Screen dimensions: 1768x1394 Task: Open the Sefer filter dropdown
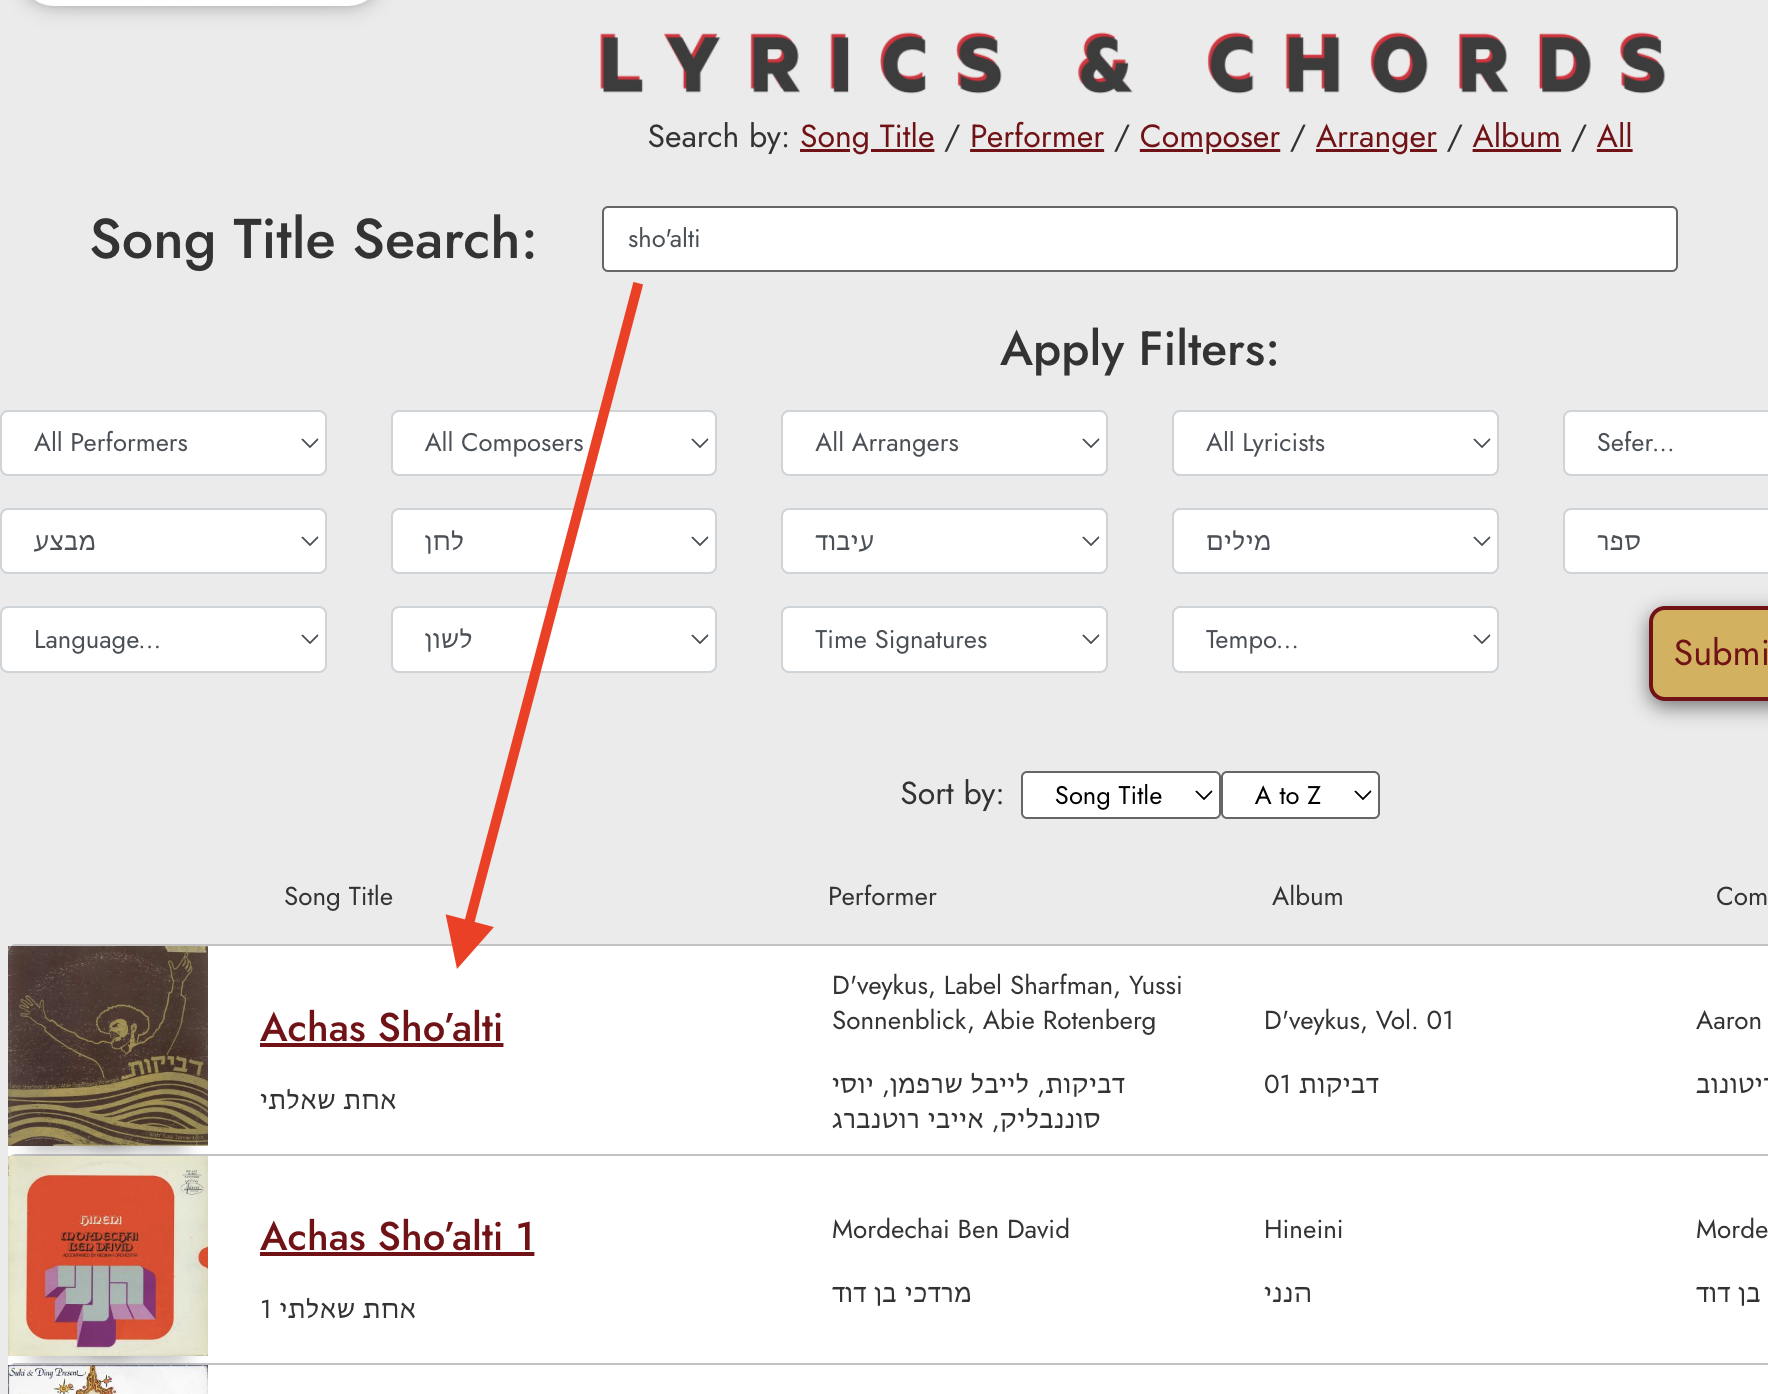pos(1666,443)
